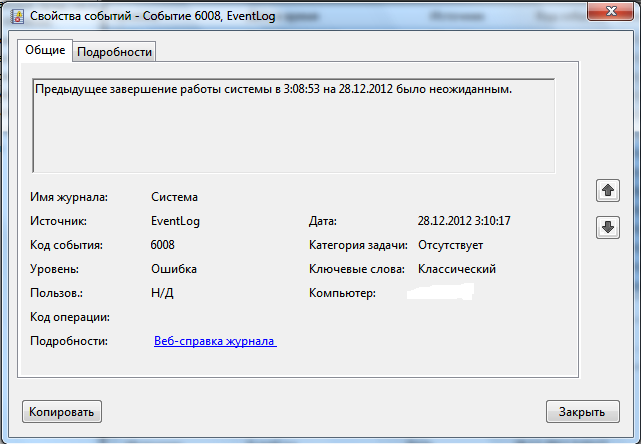Click the task category value Отсутствует
641x444 pixels.
pyautogui.click(x=450, y=245)
